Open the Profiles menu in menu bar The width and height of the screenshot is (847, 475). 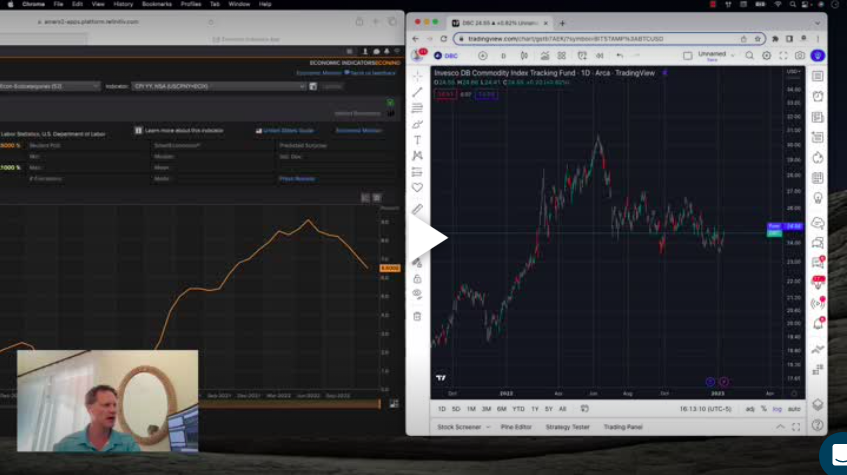click(190, 4)
